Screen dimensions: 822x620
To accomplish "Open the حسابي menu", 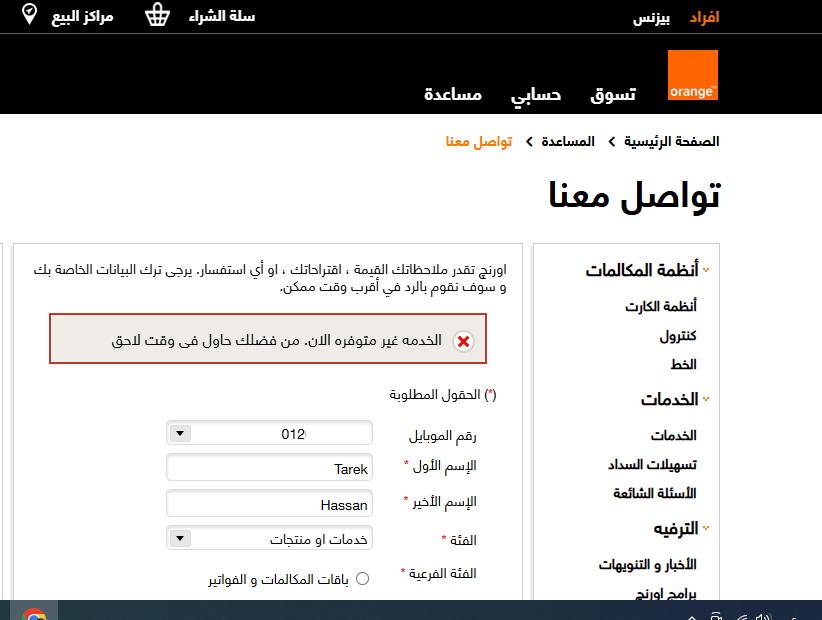I will (536, 95).
